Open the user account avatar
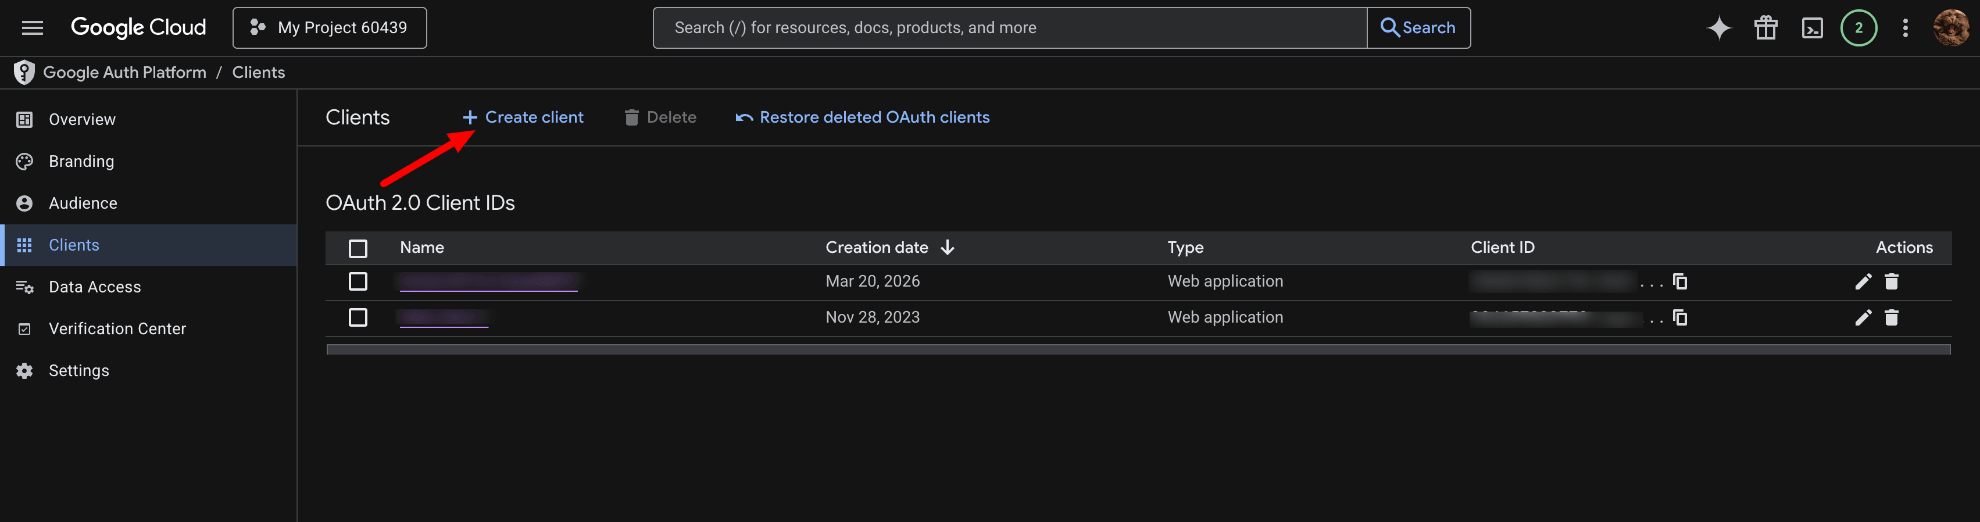Image resolution: width=1980 pixels, height=522 pixels. [x=1950, y=28]
